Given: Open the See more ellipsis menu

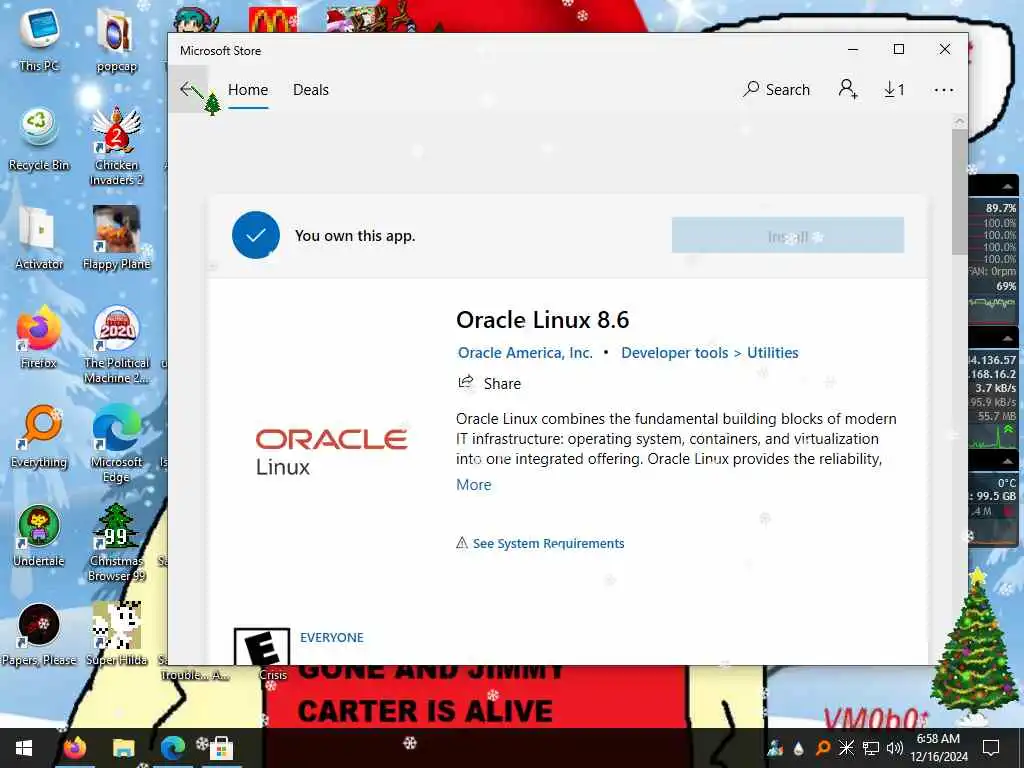Looking at the screenshot, I should point(944,89).
